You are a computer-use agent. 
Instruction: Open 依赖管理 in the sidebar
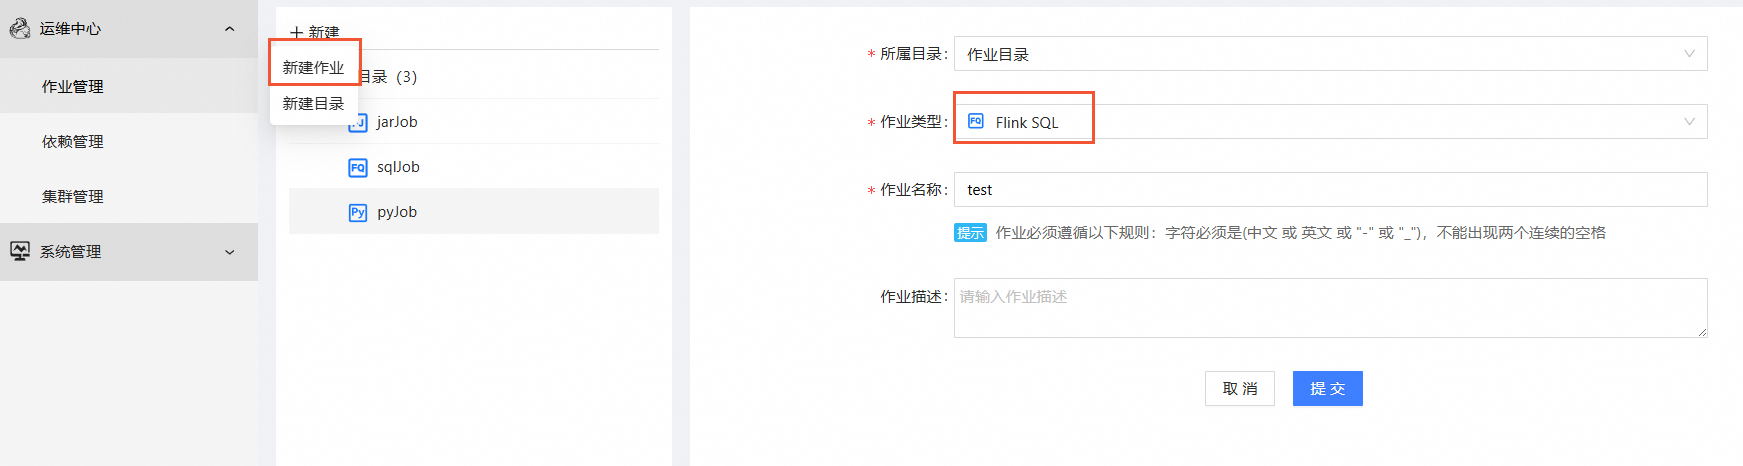click(72, 142)
